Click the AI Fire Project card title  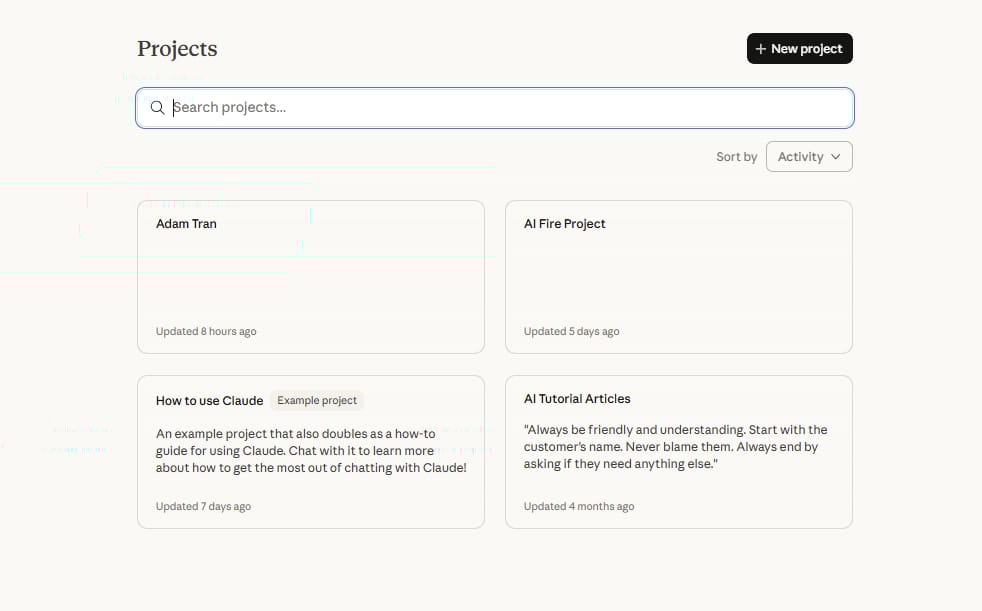(x=565, y=223)
